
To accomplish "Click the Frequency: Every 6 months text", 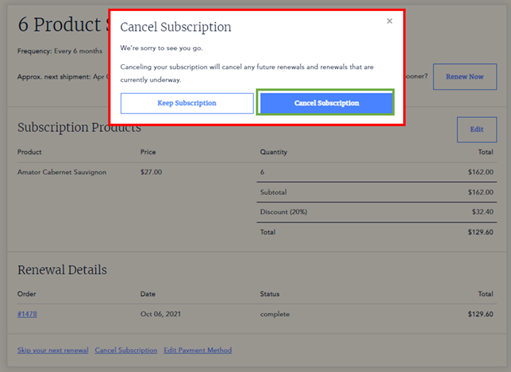I will click(x=60, y=51).
